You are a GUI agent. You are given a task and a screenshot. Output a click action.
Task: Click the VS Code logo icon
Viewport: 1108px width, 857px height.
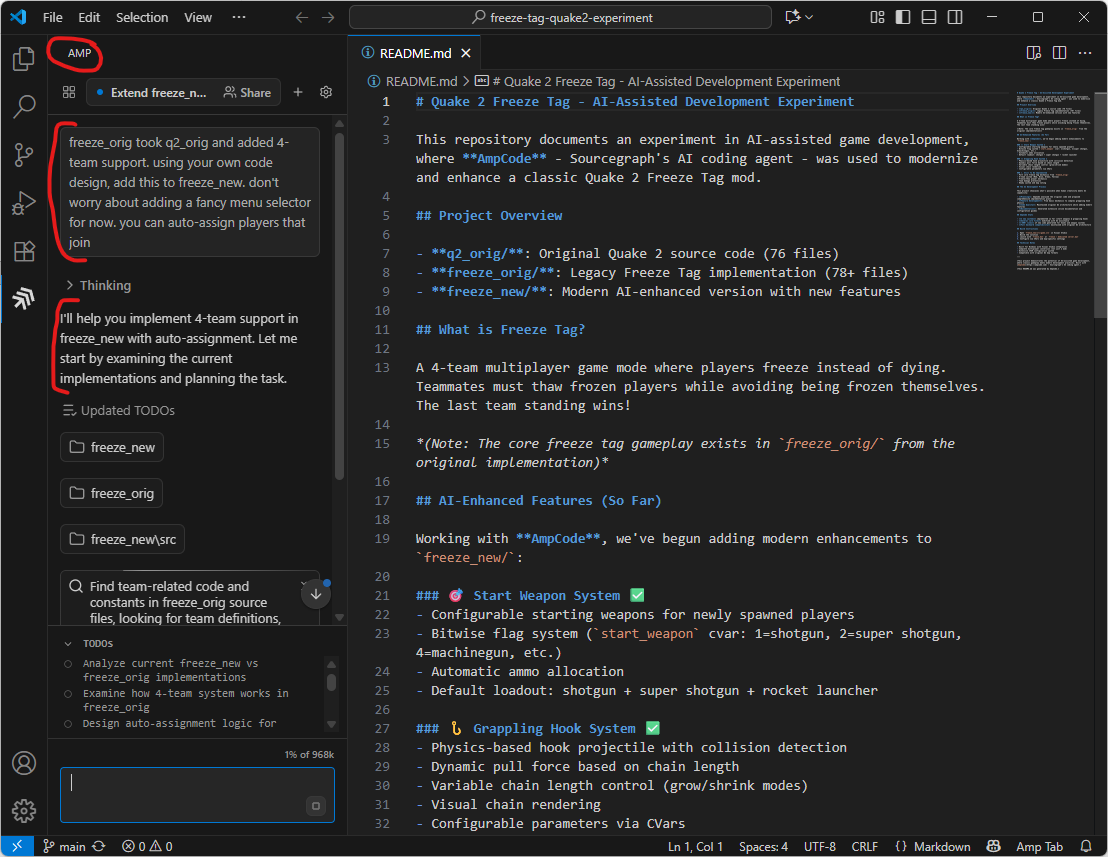[18, 17]
